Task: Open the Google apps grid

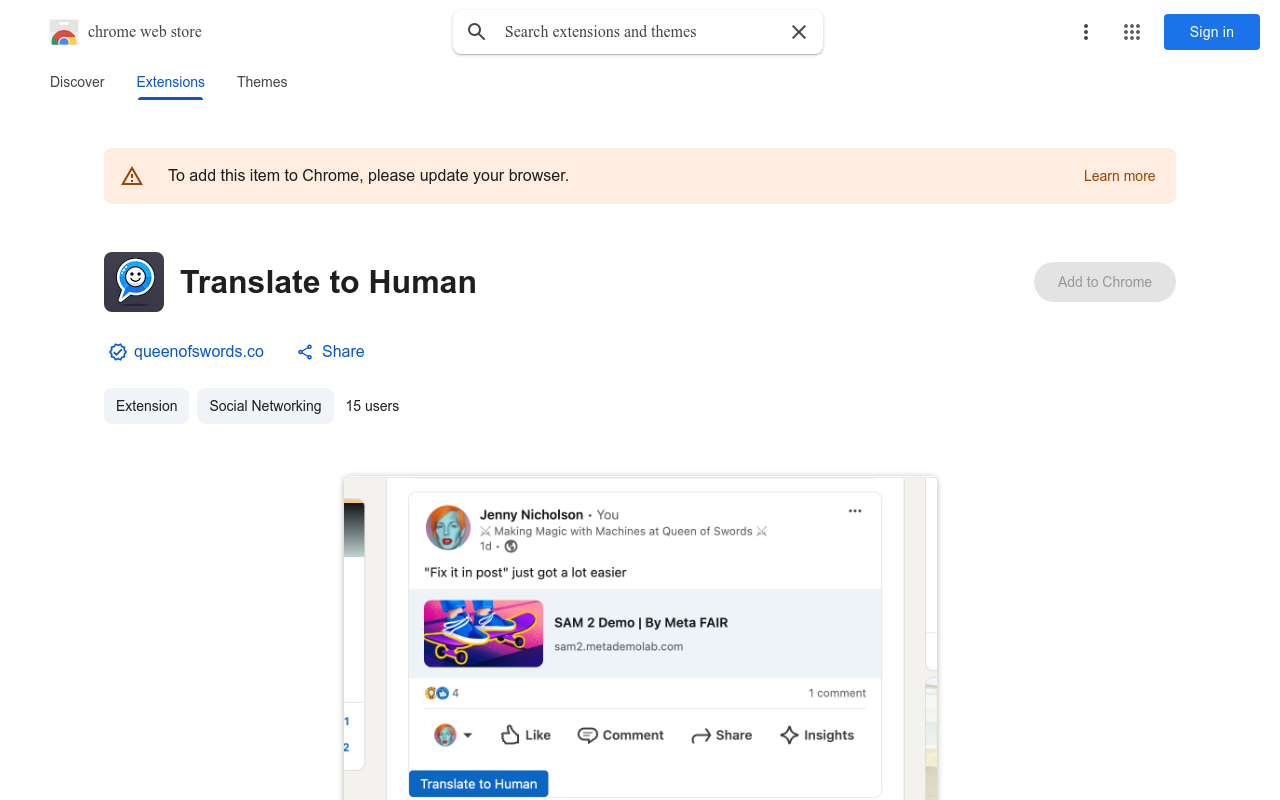Action: coord(1132,32)
